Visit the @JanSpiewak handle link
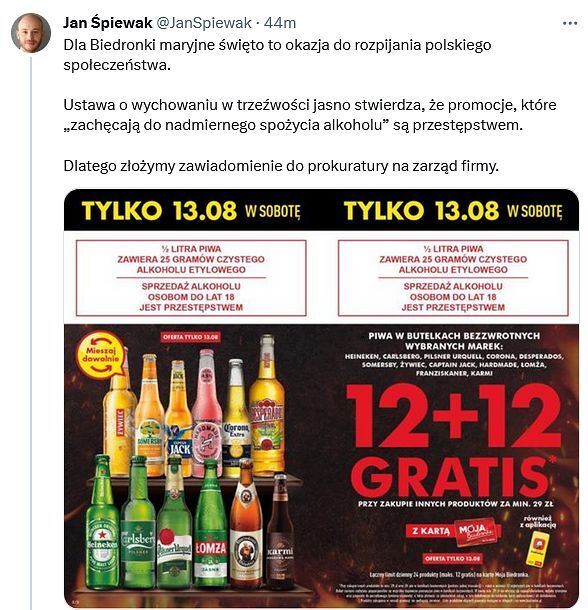This screenshot has width=588, height=610. [x=204, y=23]
